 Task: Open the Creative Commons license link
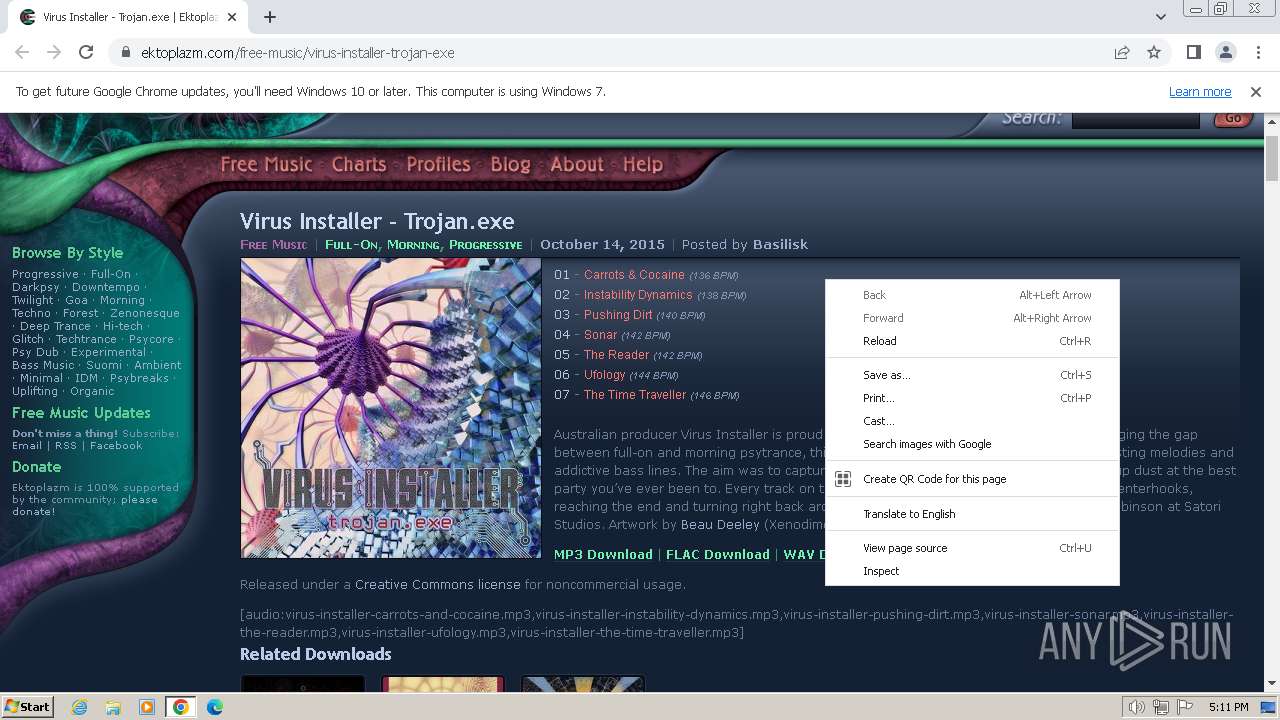coord(437,585)
